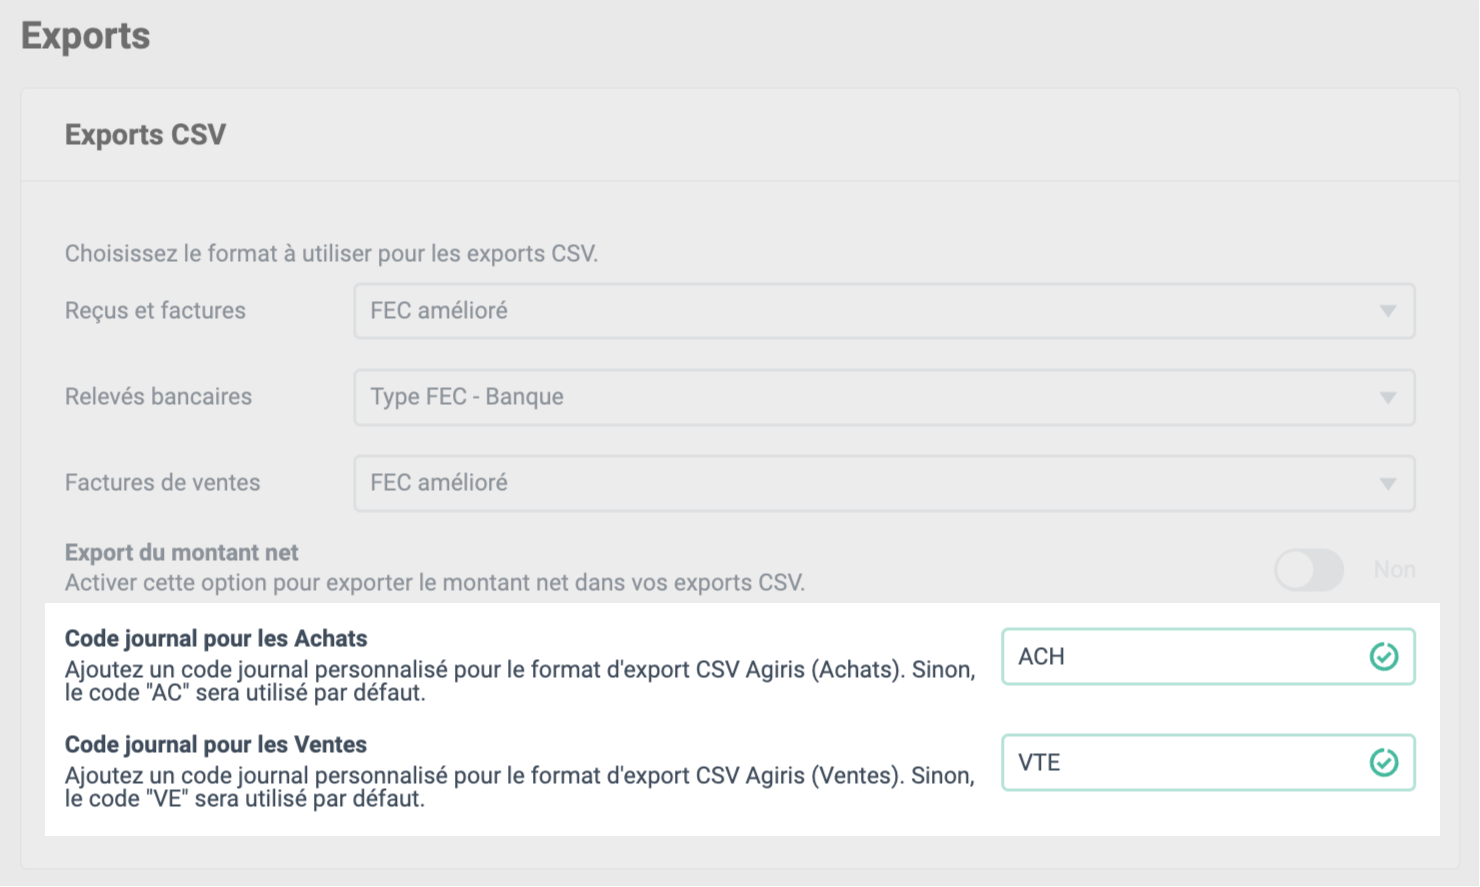Click the green checkmark icon in ACH field

point(1384,657)
